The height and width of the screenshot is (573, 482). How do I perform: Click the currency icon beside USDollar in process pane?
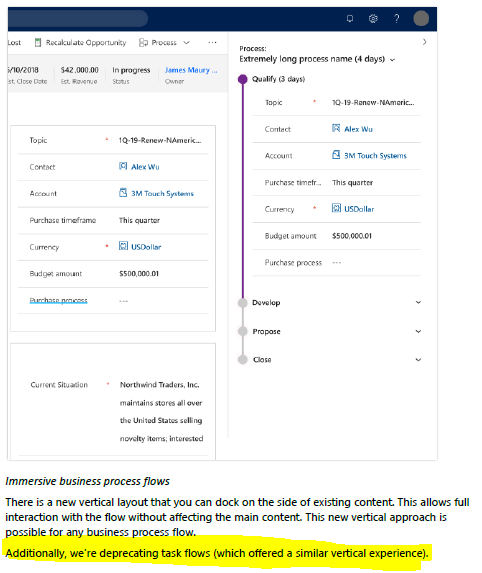[336, 208]
